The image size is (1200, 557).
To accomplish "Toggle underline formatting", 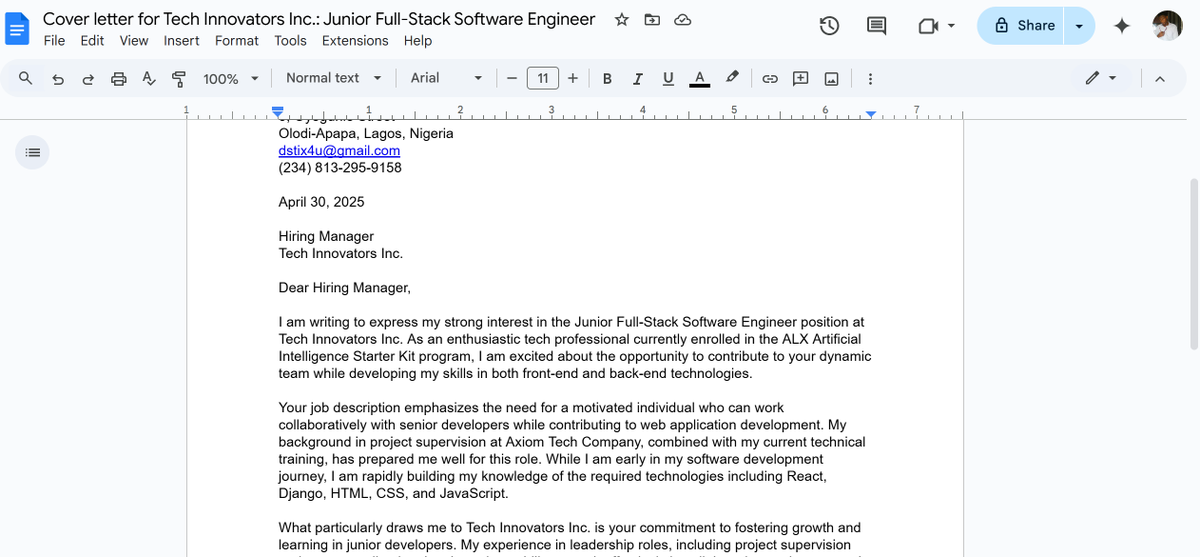I will coord(668,78).
